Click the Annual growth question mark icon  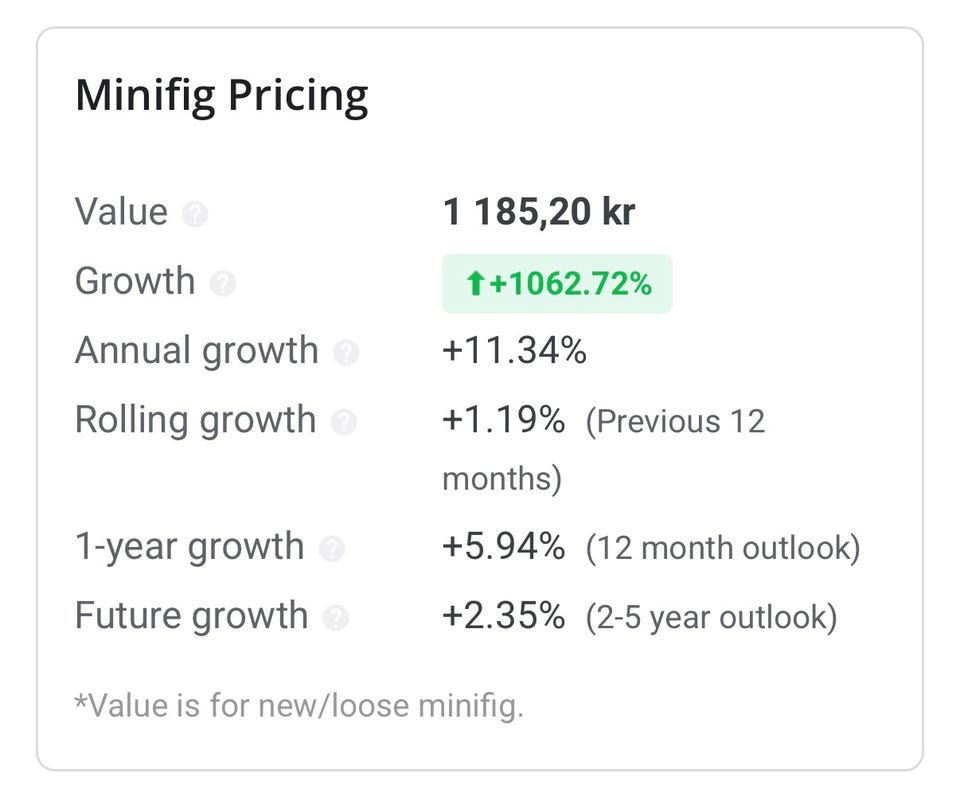pos(347,353)
